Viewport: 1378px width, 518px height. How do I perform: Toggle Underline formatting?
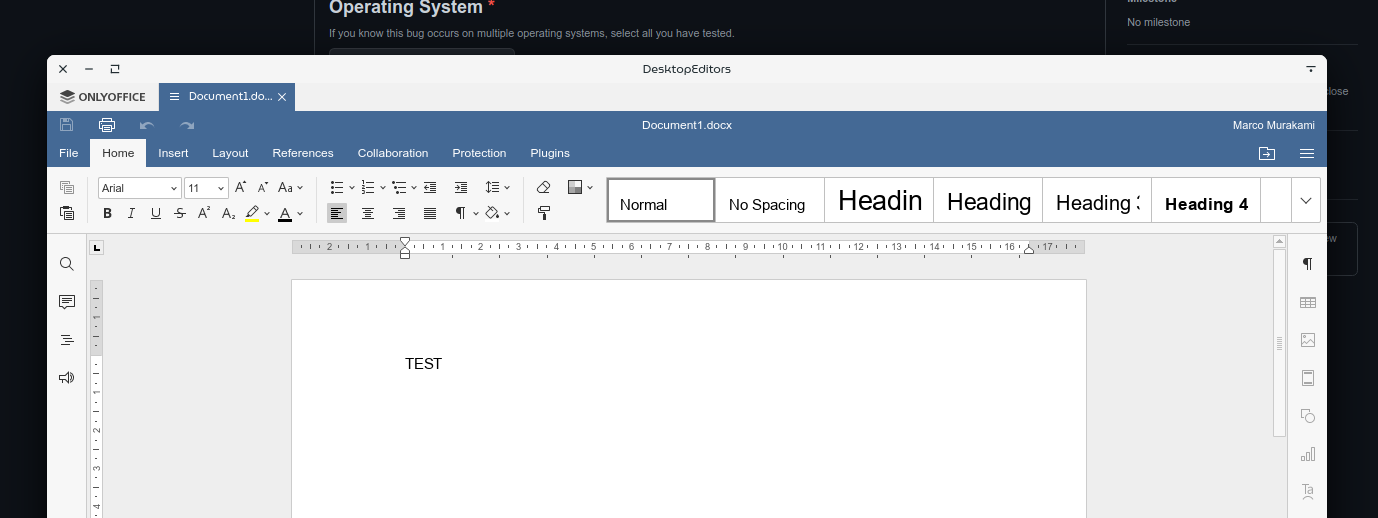156,213
